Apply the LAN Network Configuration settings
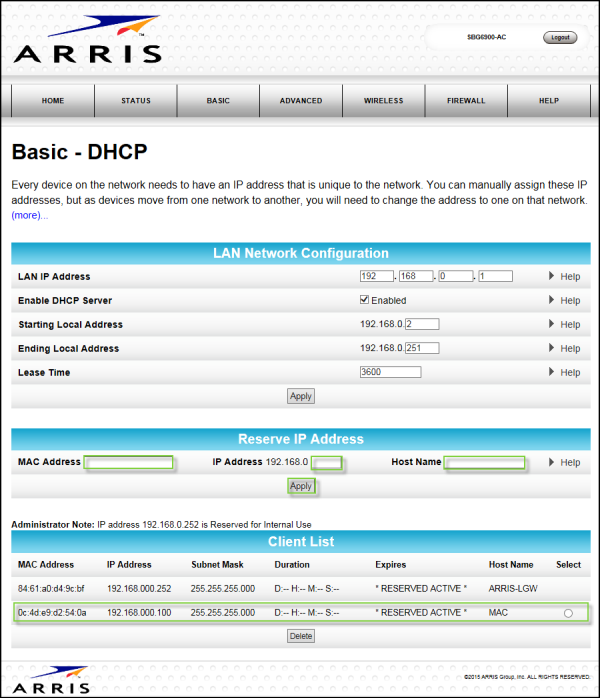 tap(301, 396)
